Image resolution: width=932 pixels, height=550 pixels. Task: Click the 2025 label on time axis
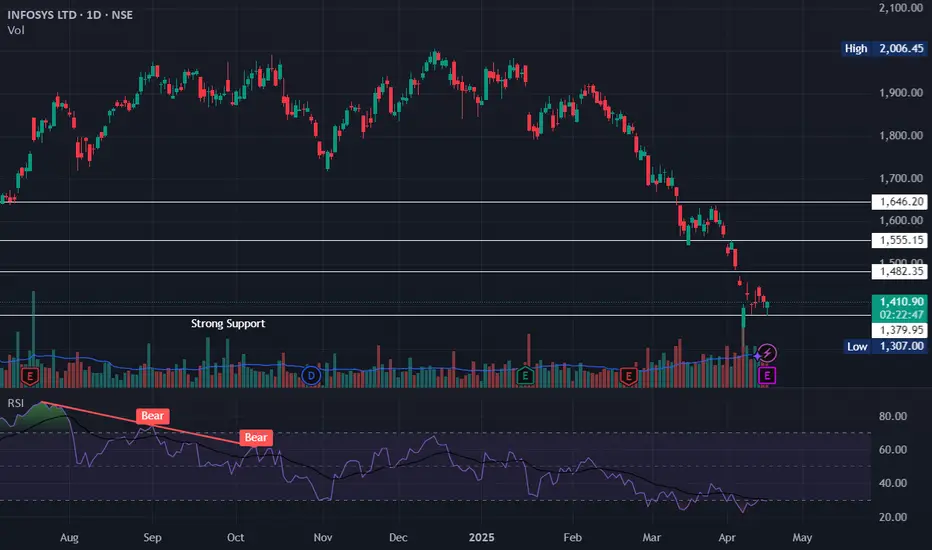(481, 538)
